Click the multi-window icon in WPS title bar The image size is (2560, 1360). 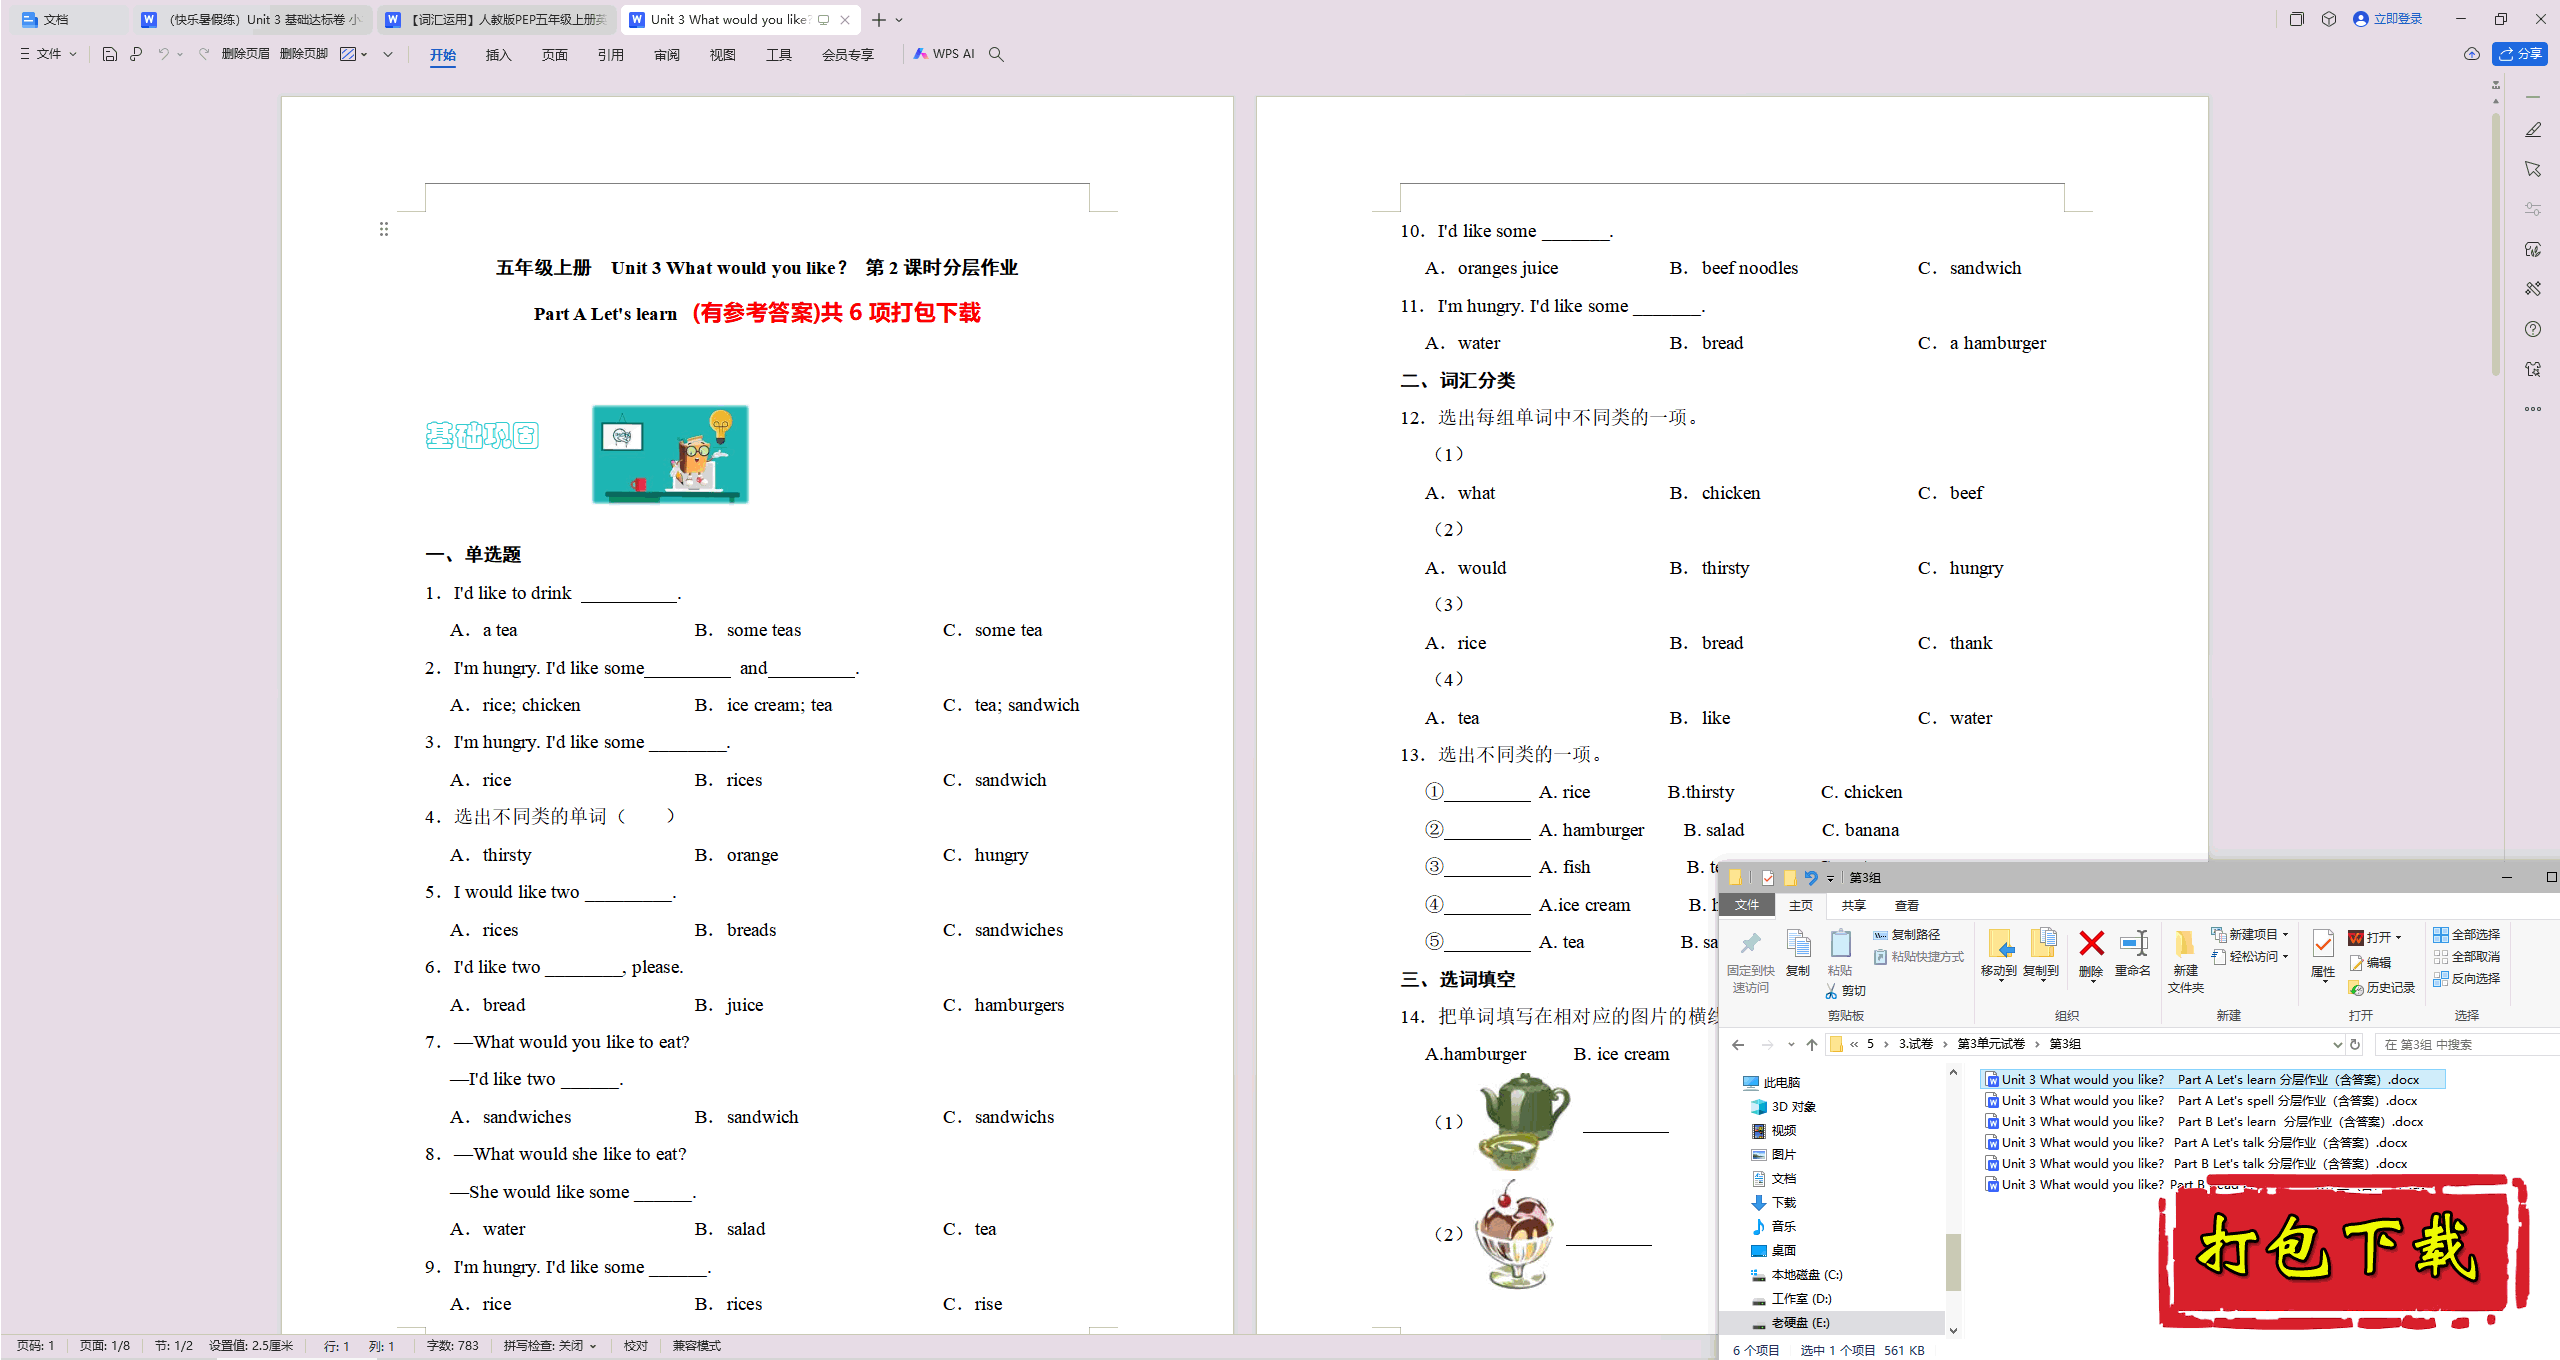[x=2297, y=19]
